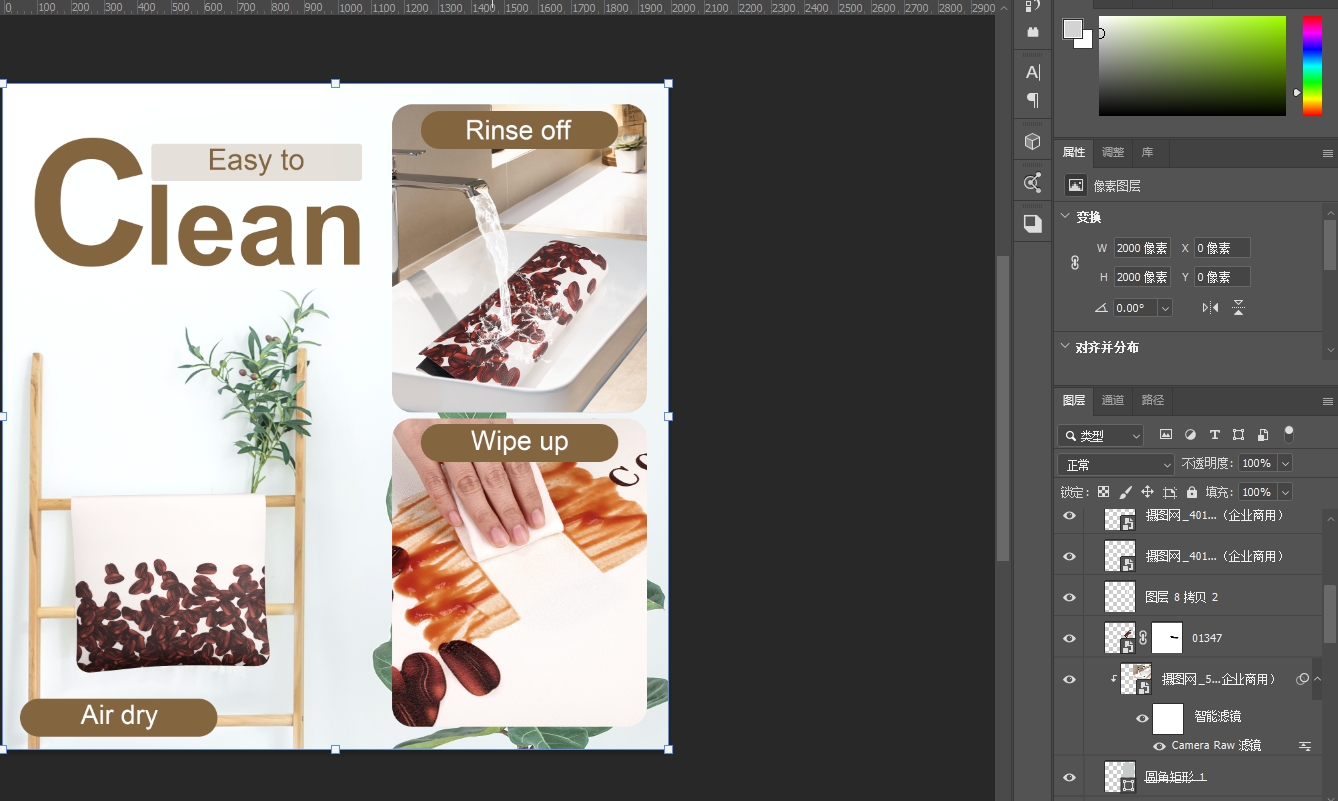Hide the 图层 8 拷贝 2 layer
The image size is (1338, 801).
[1069, 597]
